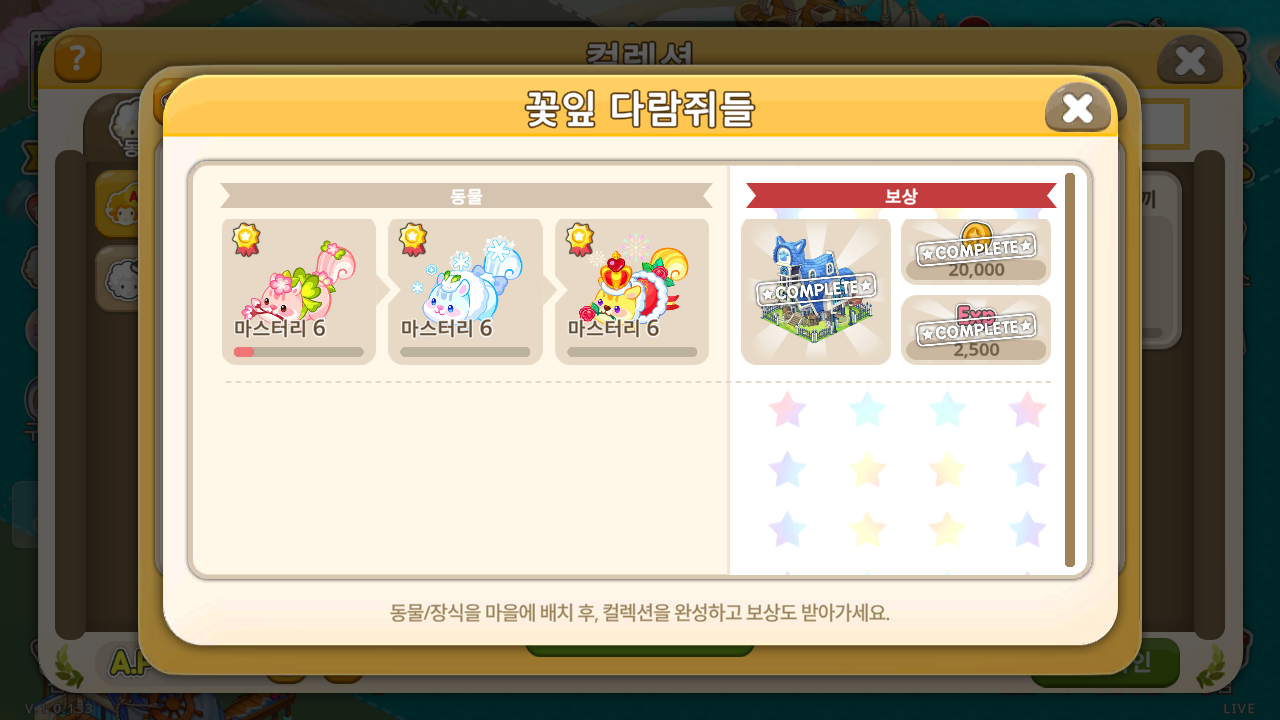Click the bottom instruction text about collection
The width and height of the screenshot is (1280, 720).
point(640,612)
